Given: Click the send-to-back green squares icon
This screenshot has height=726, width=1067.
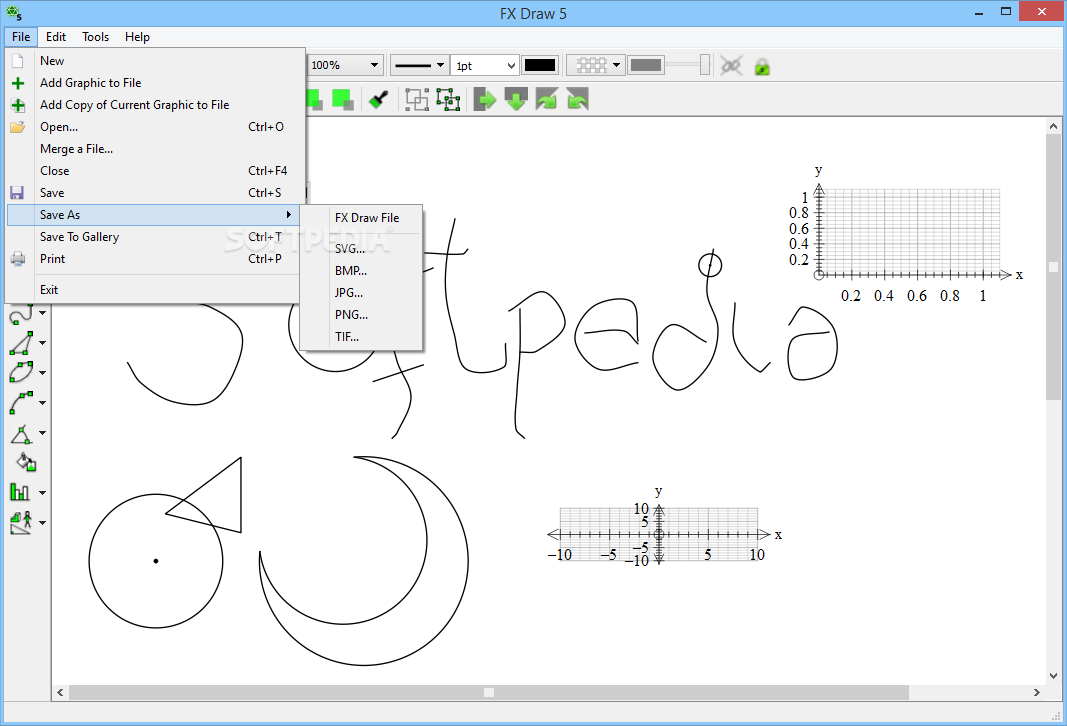Looking at the screenshot, I should click(342, 99).
